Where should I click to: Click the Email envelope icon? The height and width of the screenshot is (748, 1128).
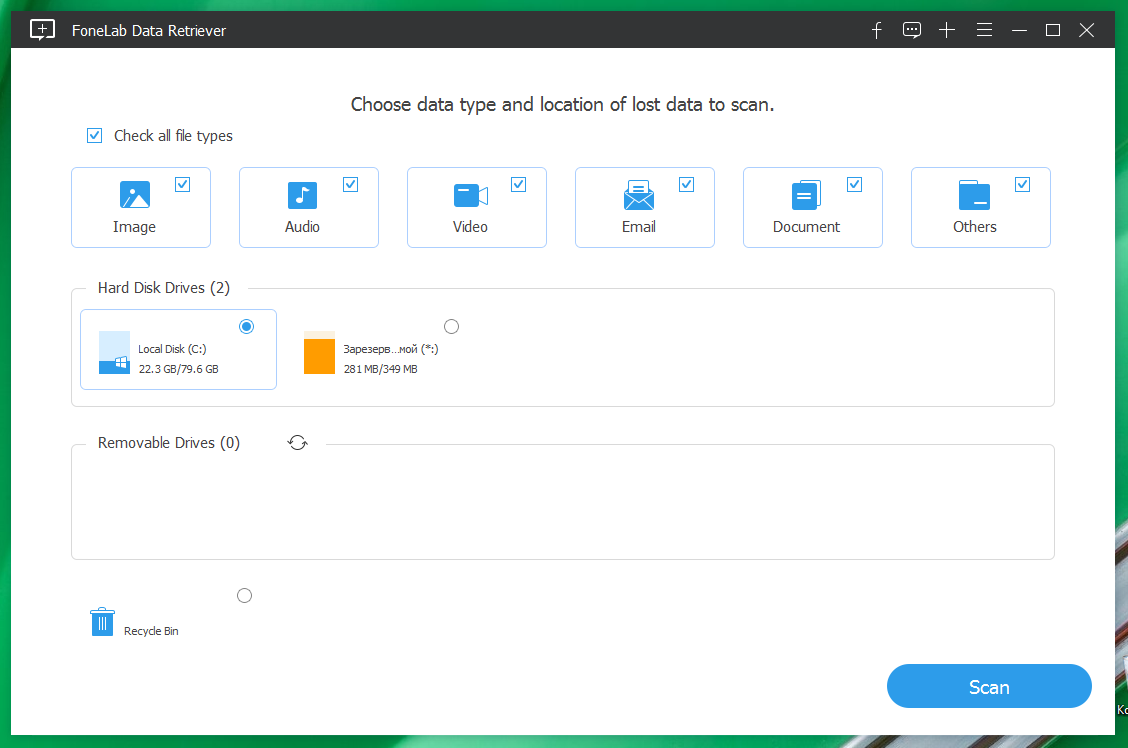pyautogui.click(x=638, y=195)
